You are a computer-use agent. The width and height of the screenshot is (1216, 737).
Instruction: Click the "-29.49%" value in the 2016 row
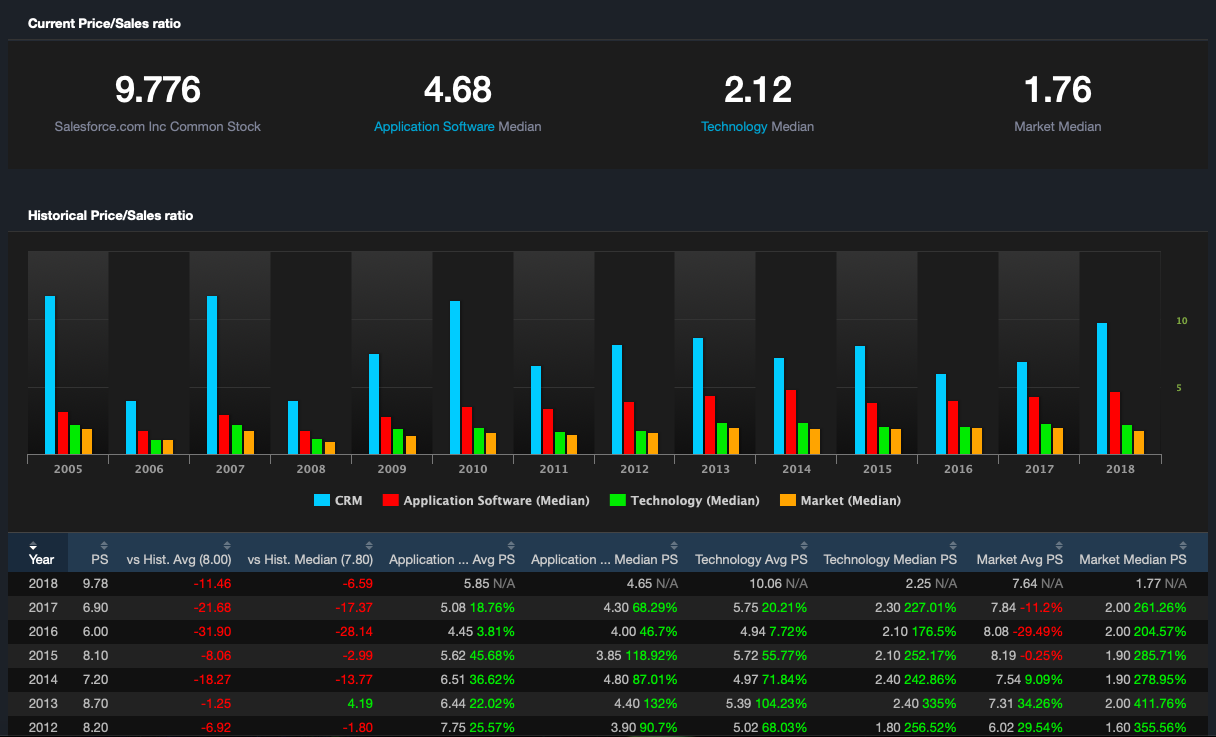tap(1036, 631)
